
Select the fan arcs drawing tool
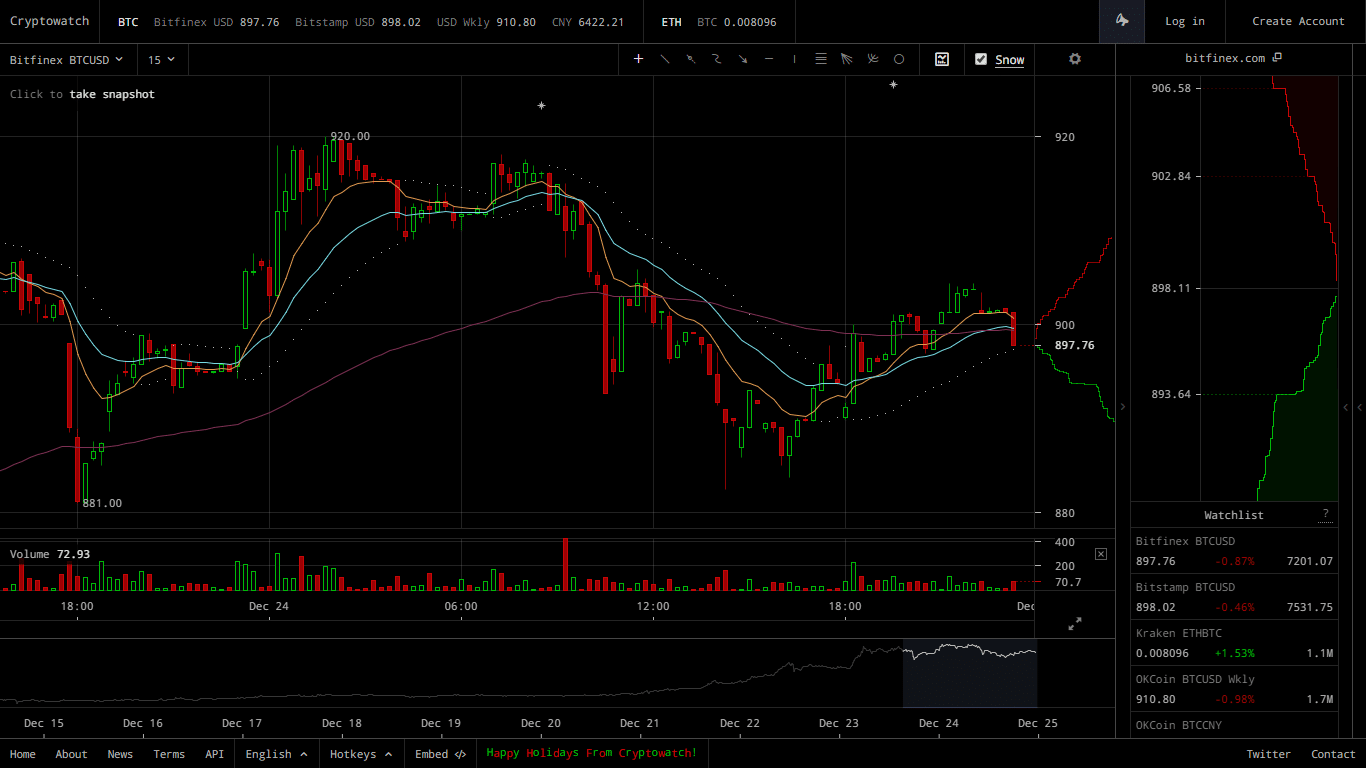pos(873,59)
